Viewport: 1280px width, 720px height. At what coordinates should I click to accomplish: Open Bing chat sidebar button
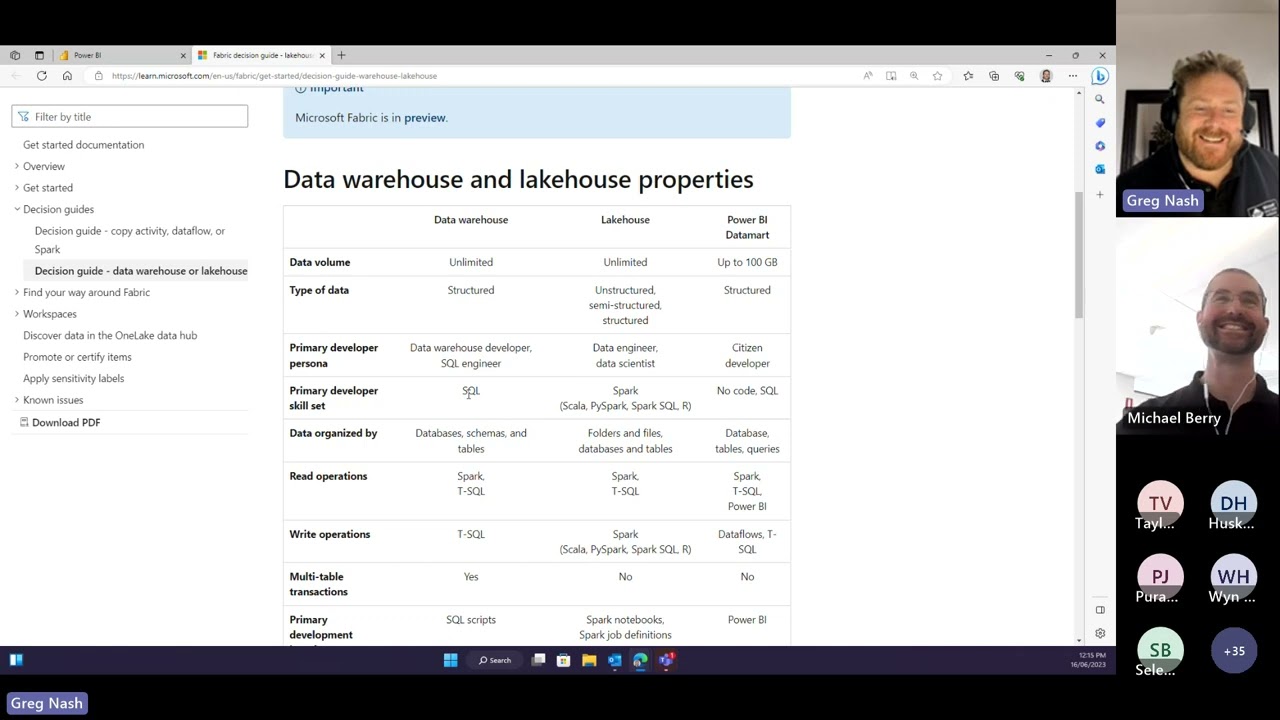(1100, 76)
